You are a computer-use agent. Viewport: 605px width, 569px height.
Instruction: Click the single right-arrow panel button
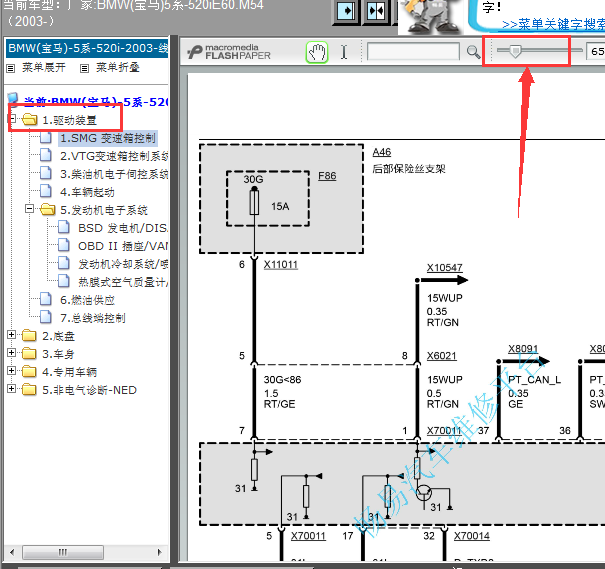tap(346, 11)
